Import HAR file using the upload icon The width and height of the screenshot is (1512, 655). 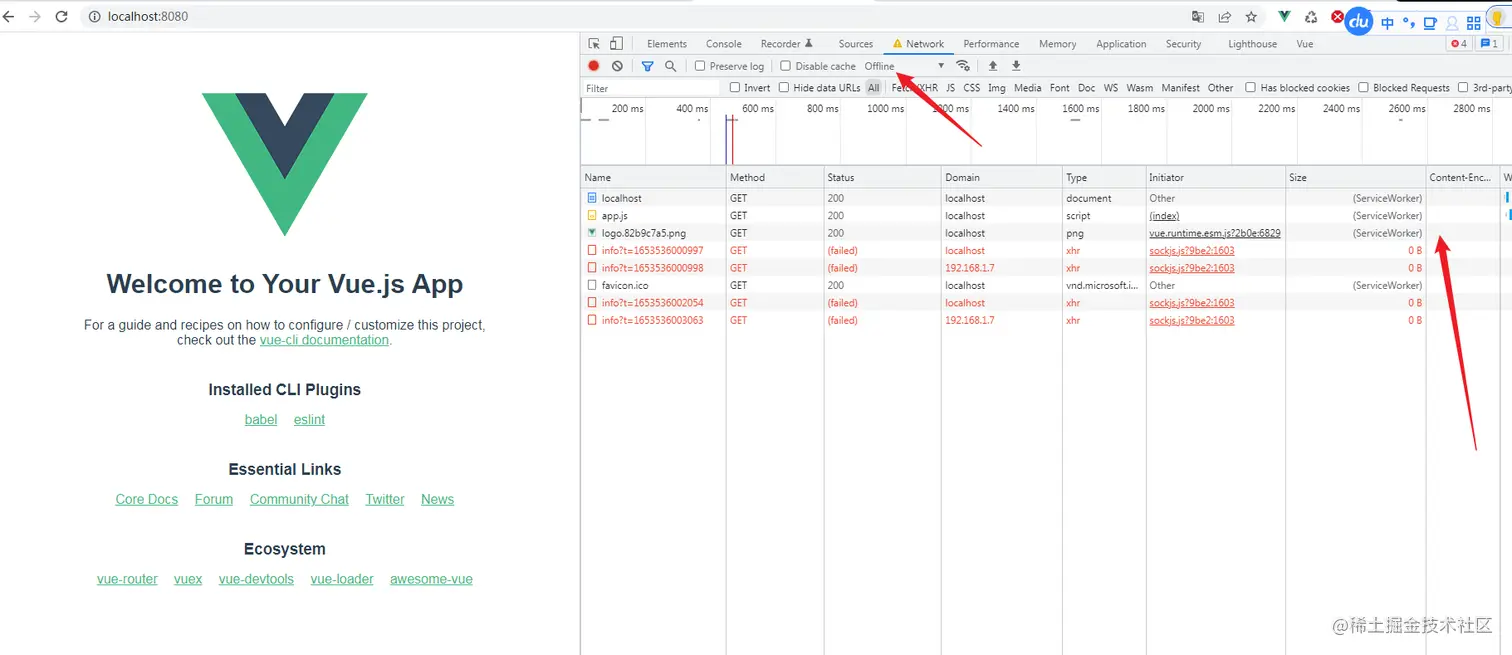(x=992, y=65)
